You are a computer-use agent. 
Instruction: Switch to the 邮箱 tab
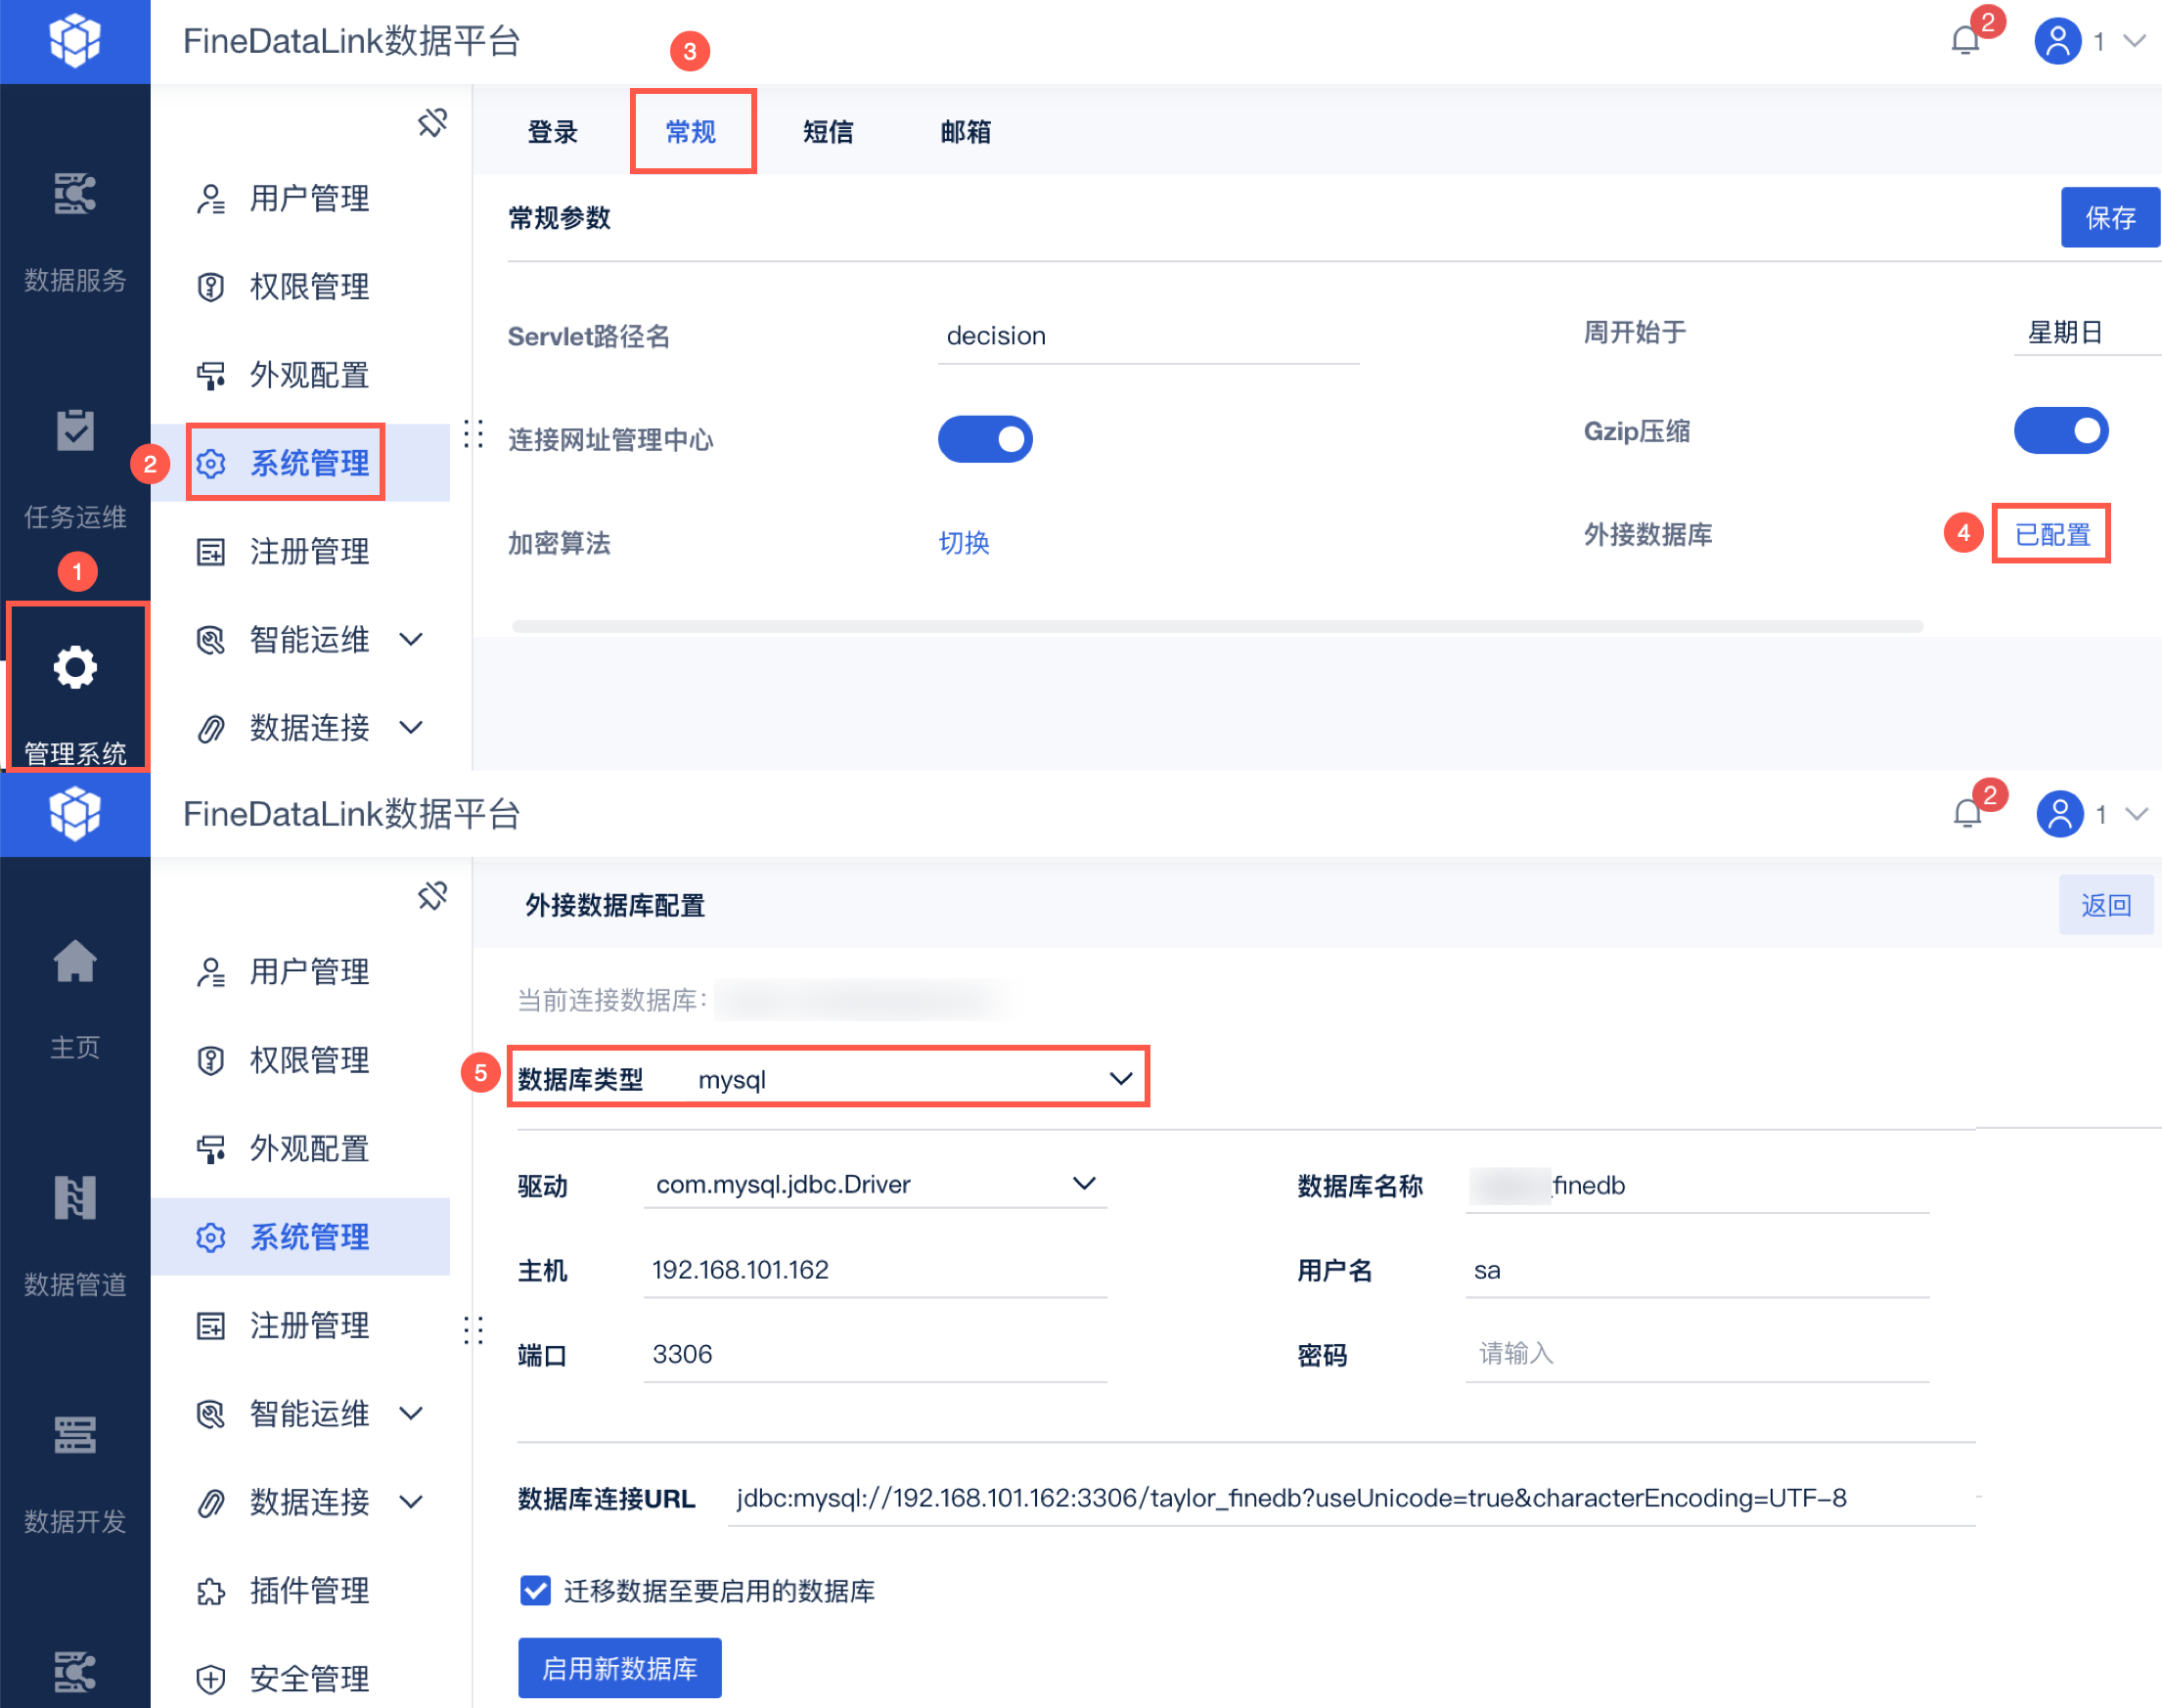click(965, 132)
